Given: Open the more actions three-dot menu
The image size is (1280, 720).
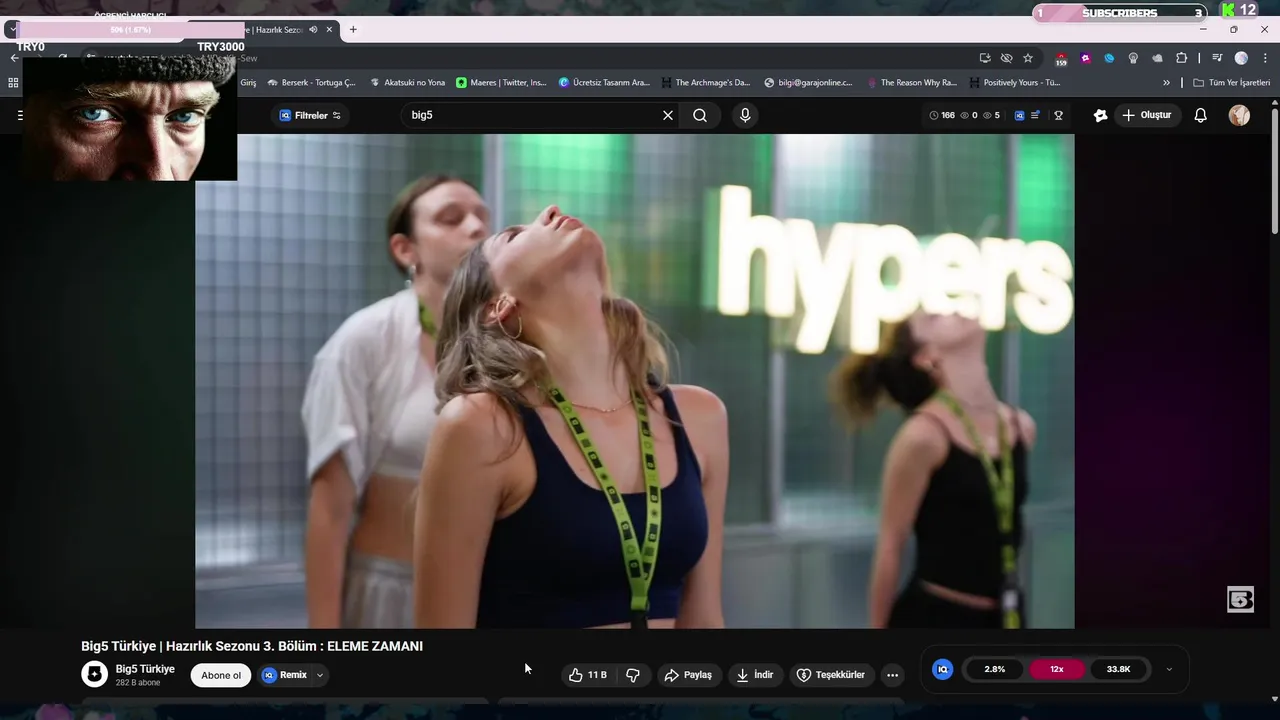Looking at the screenshot, I should point(892,675).
